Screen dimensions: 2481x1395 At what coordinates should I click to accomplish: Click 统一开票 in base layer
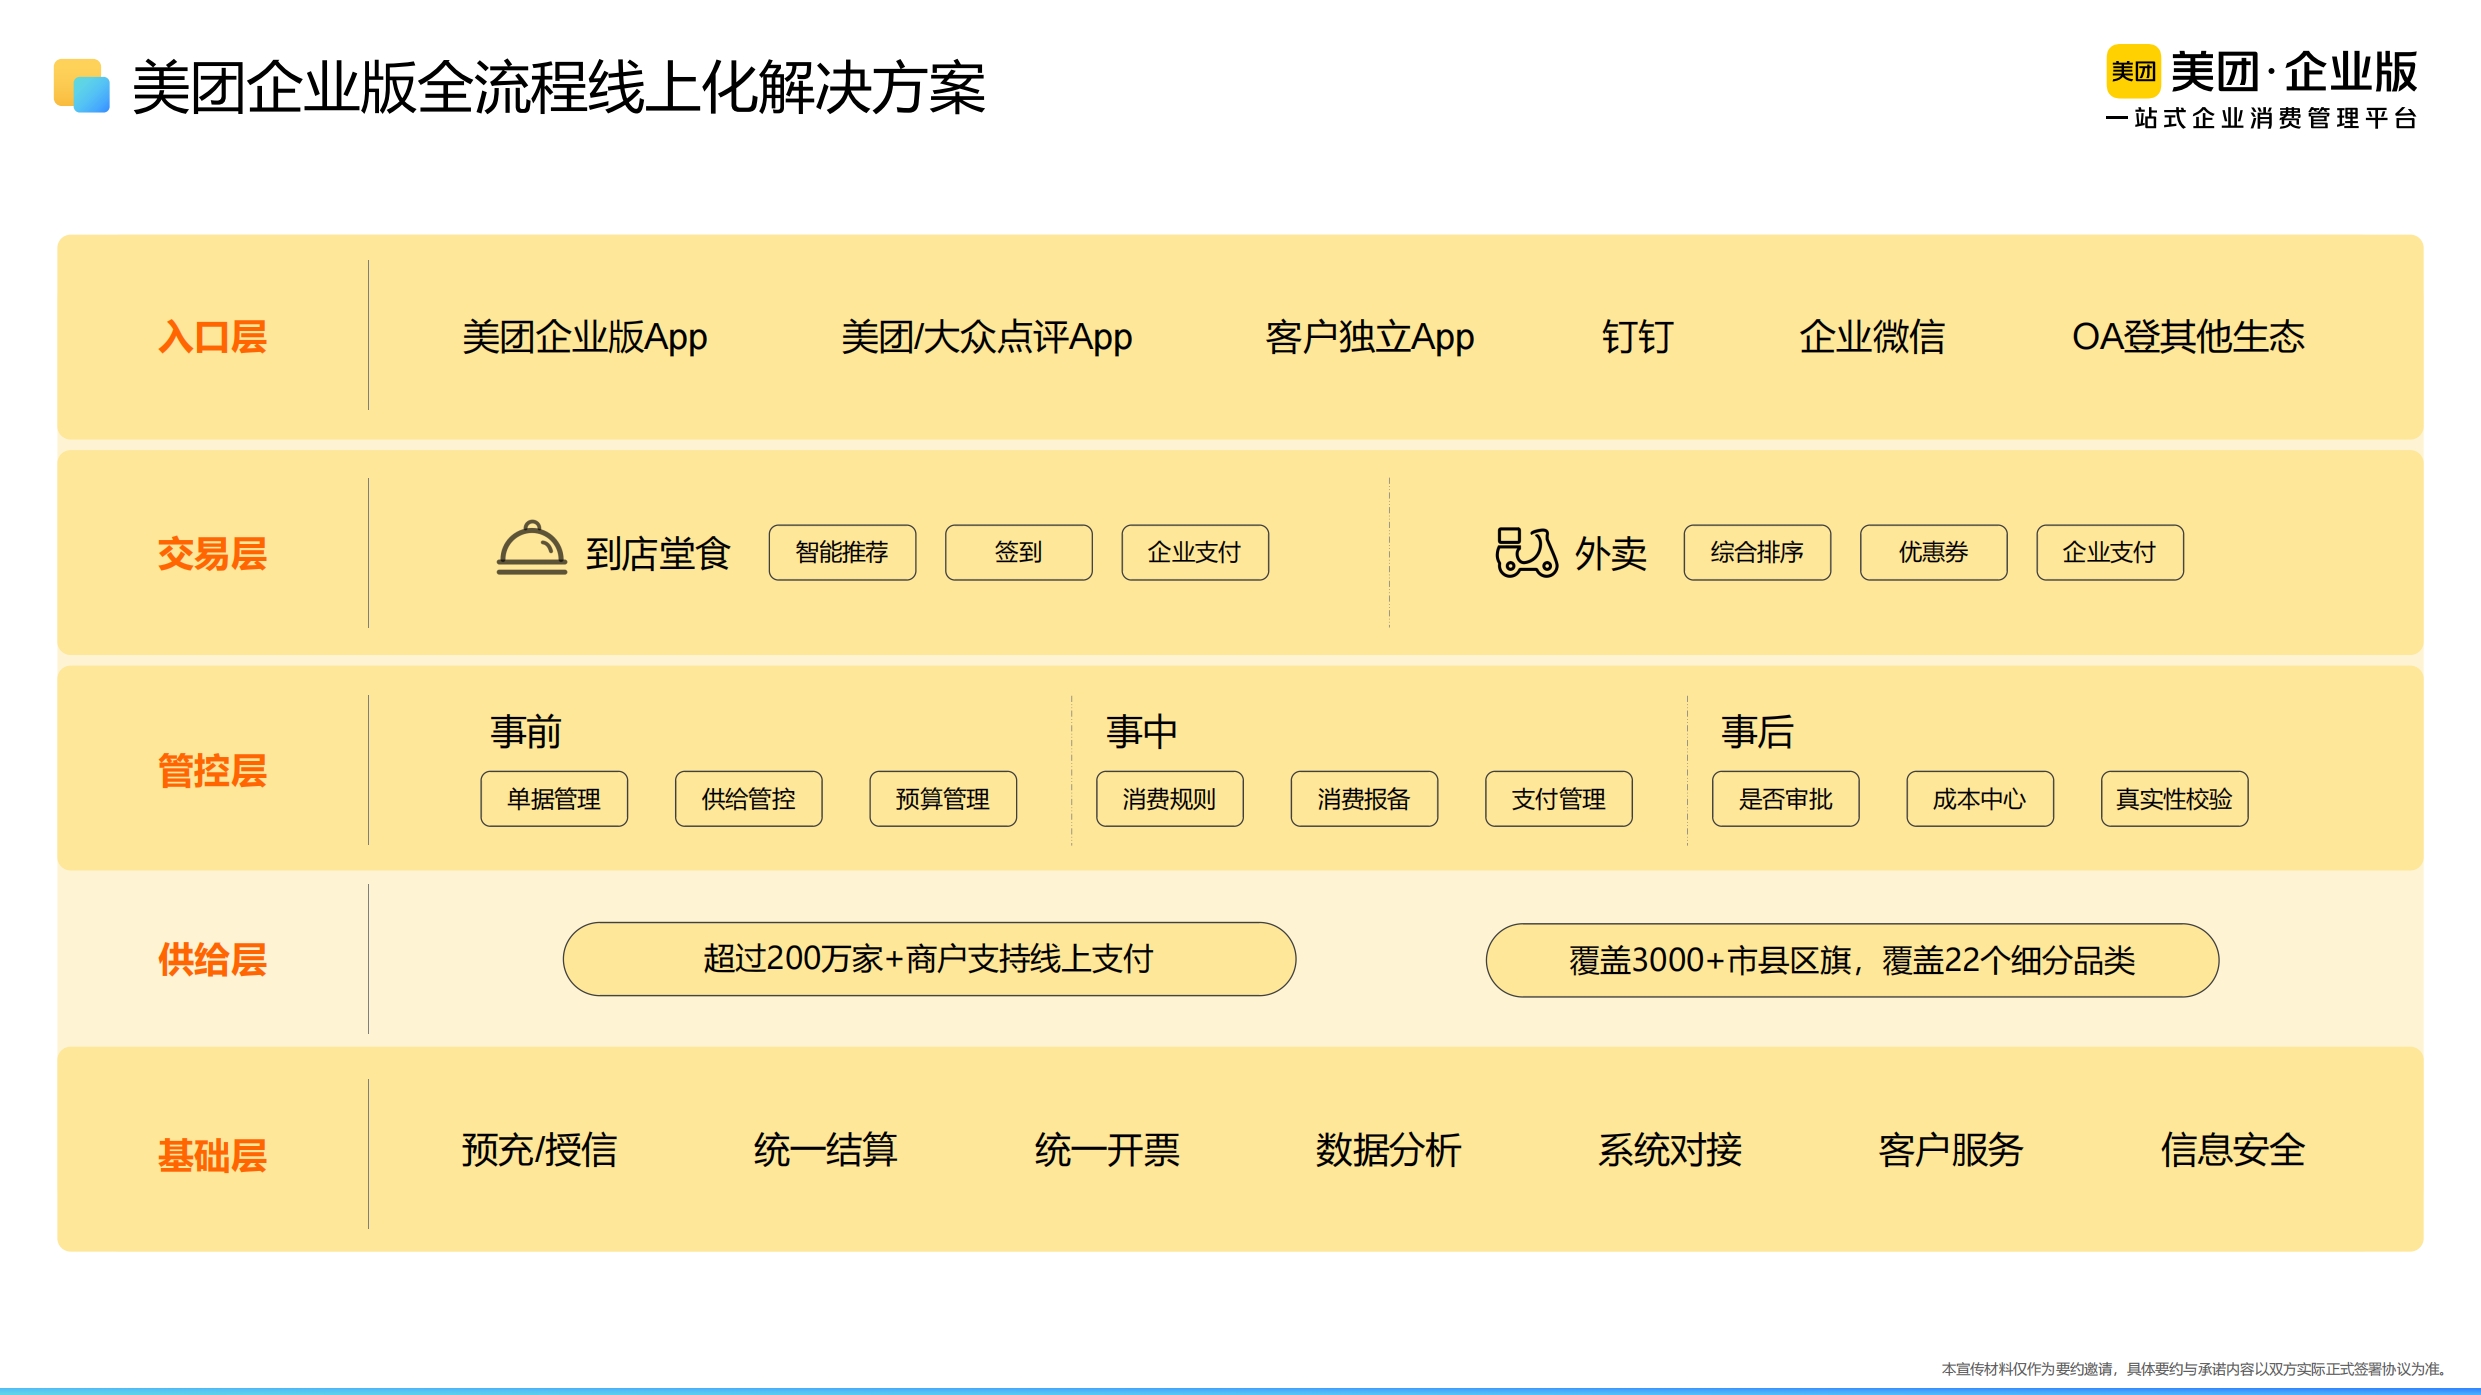click(x=1107, y=1150)
